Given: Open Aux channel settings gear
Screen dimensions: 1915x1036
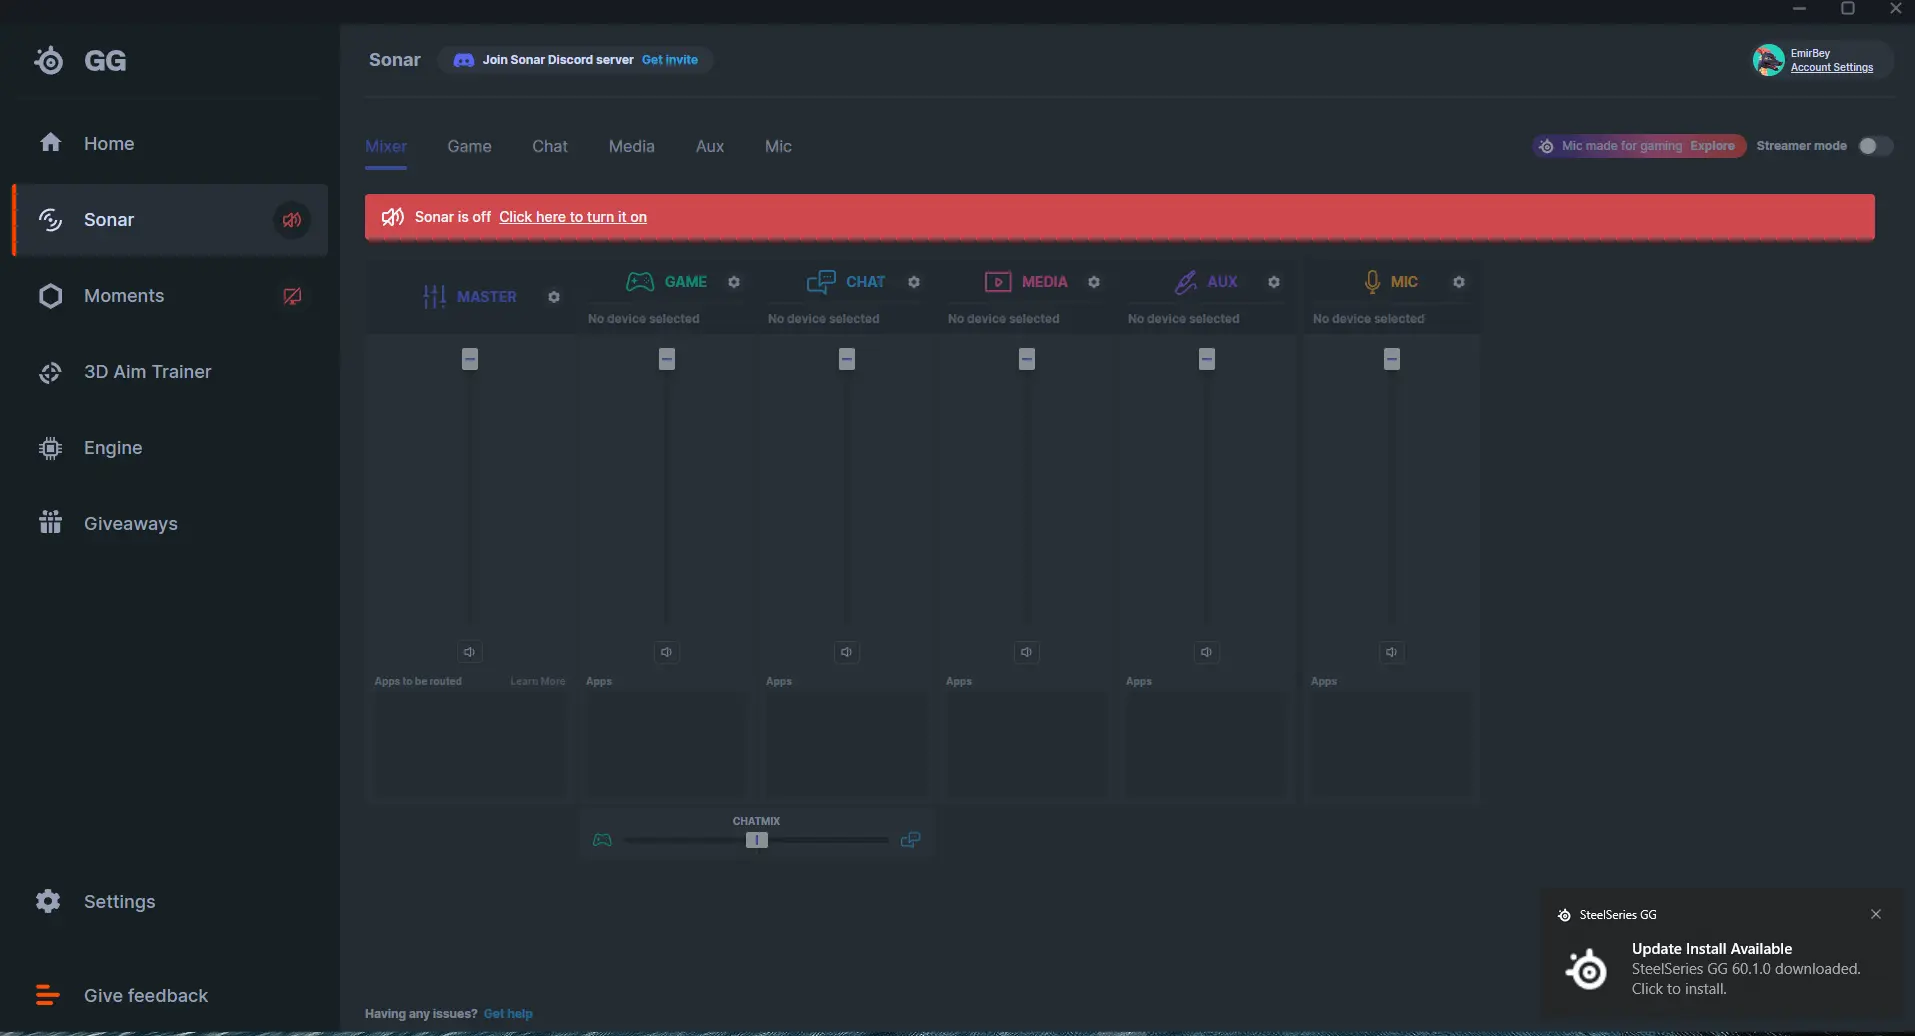Looking at the screenshot, I should (1274, 282).
